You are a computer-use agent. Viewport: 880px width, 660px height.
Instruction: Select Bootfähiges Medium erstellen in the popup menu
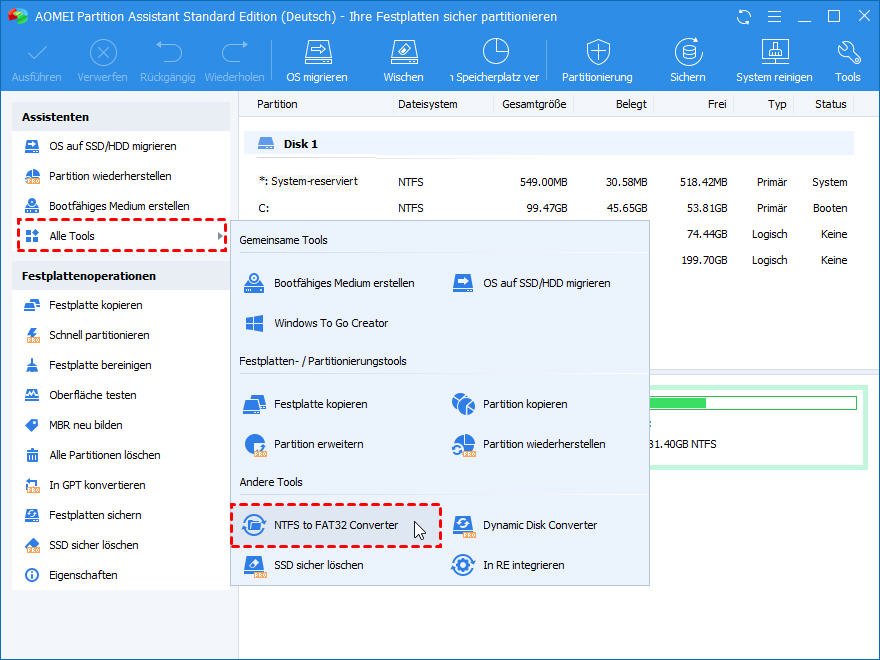[329, 283]
